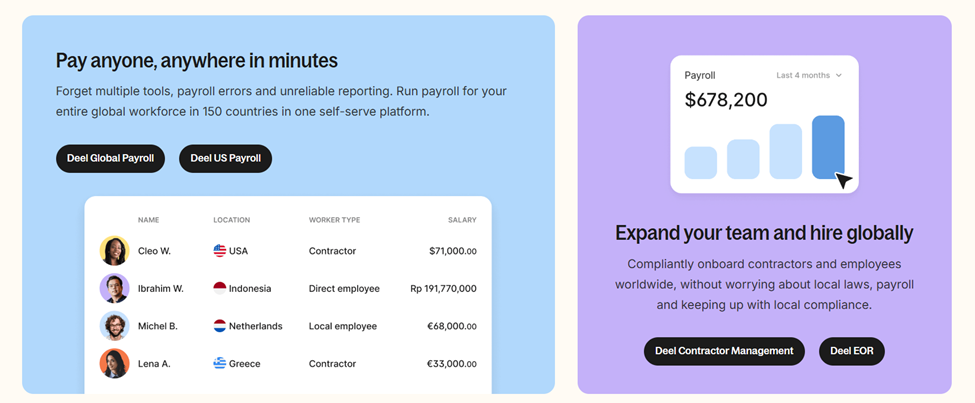975x403 pixels.
Task: Click the shortest light blue payroll bar
Action: click(701, 163)
